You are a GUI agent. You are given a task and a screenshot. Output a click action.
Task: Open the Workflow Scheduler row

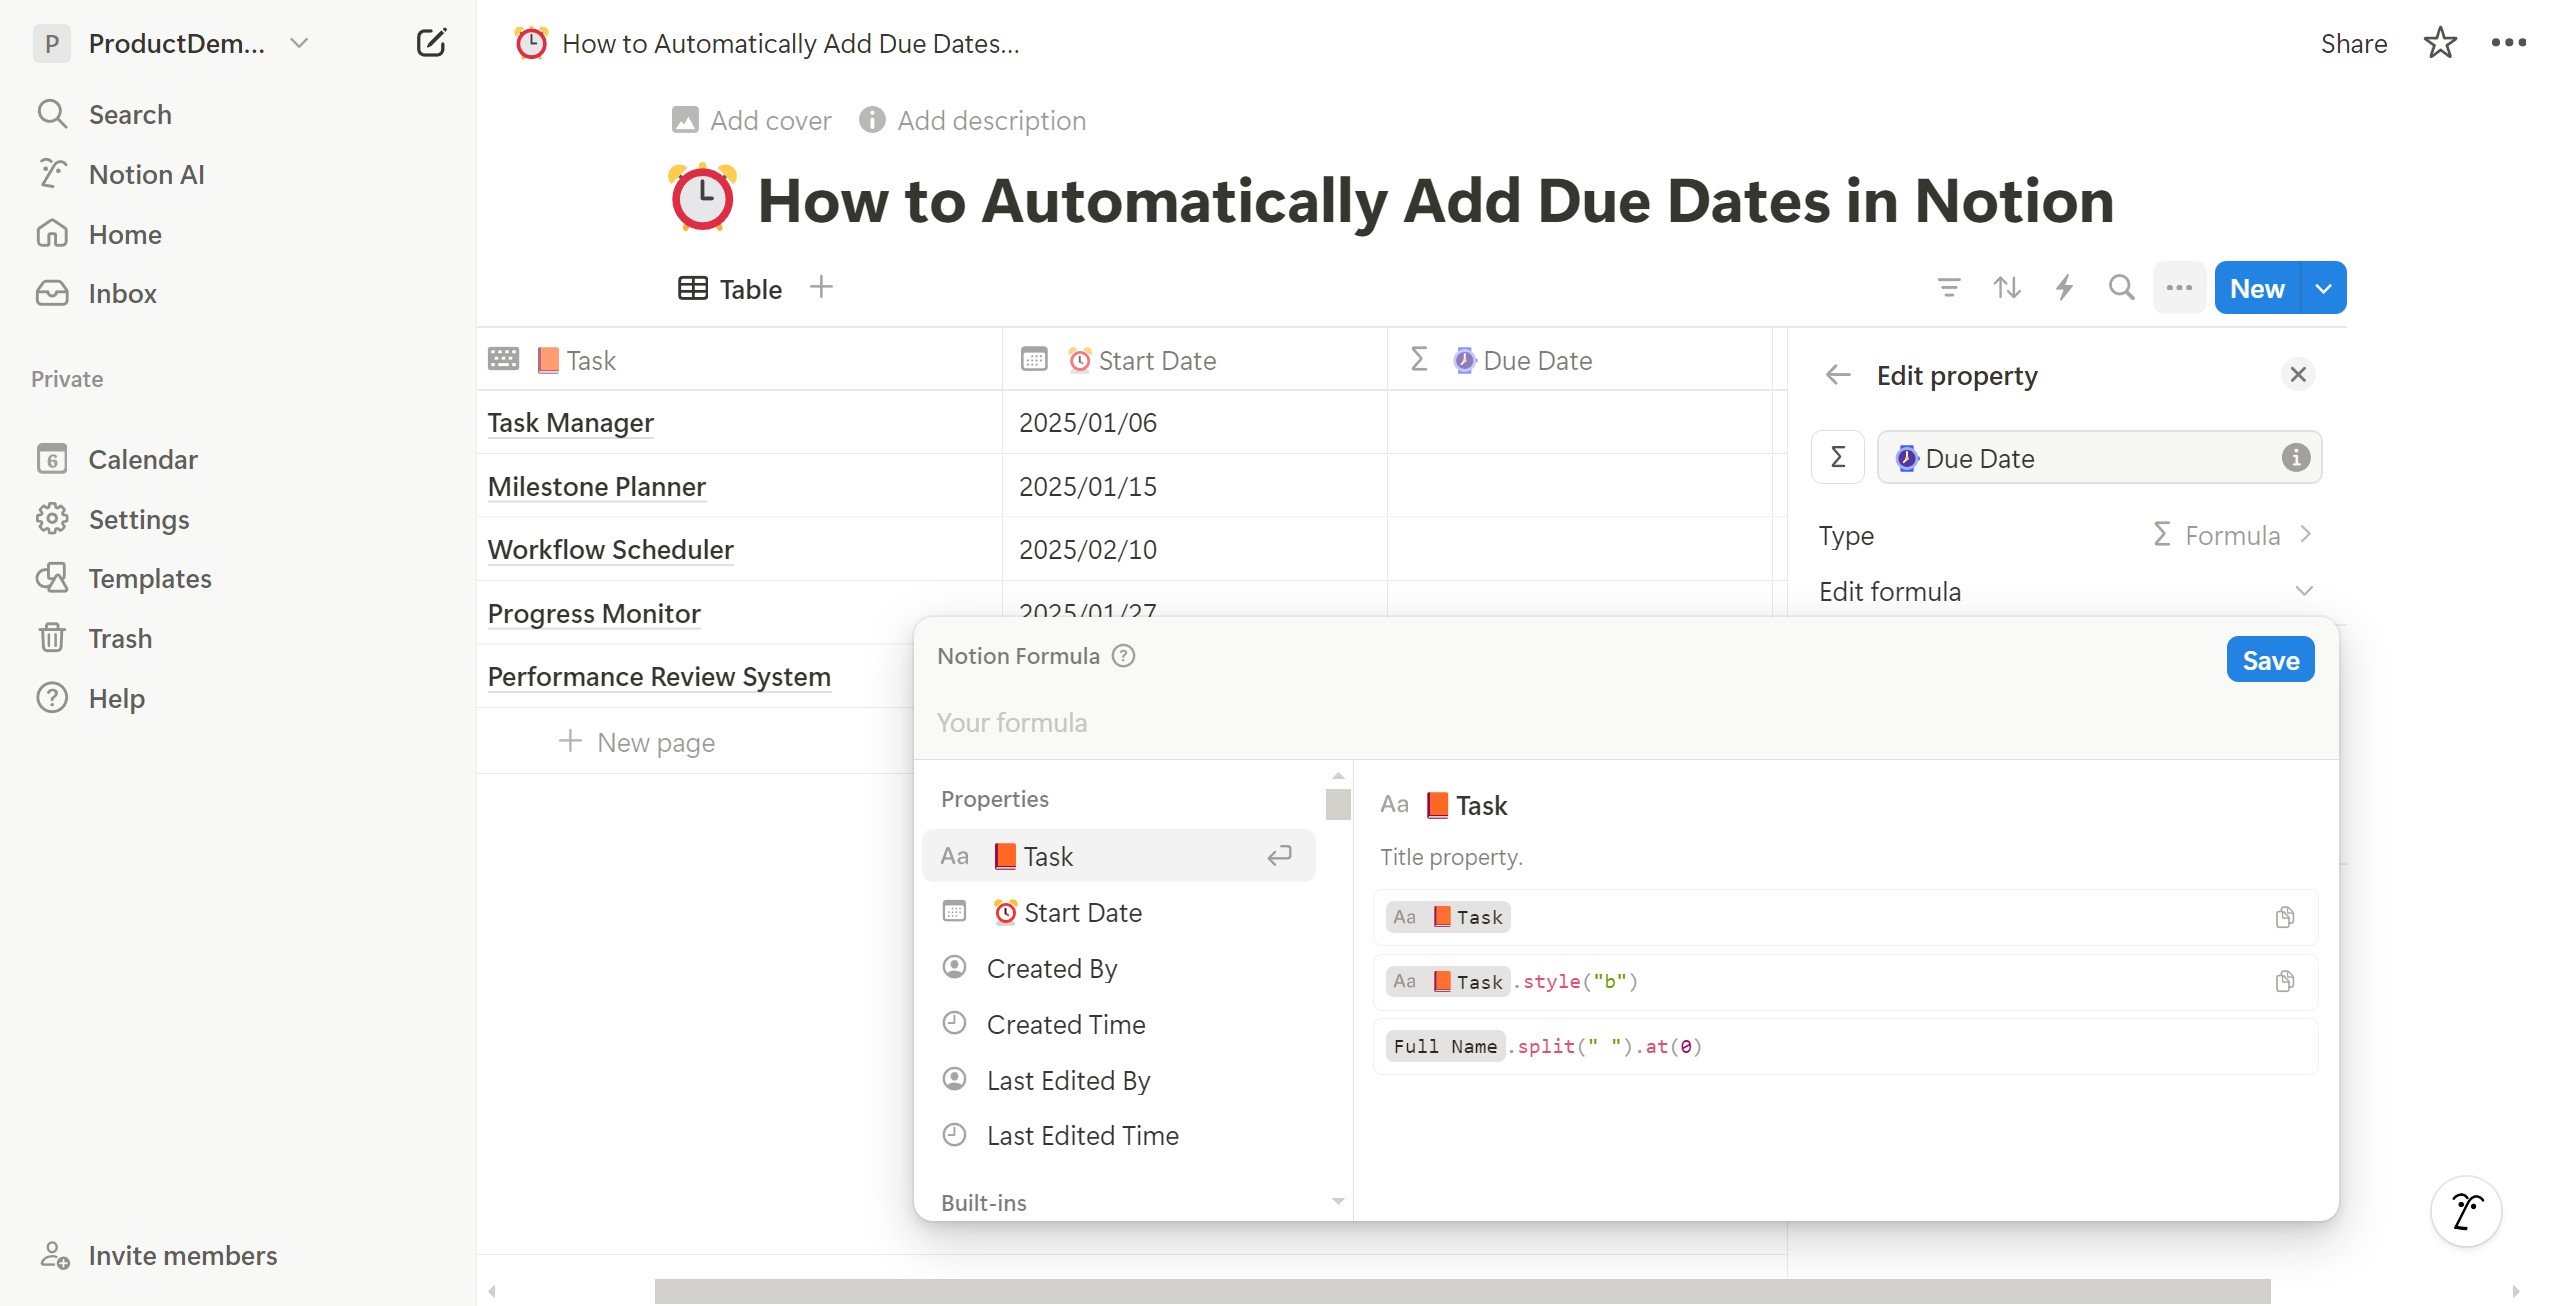tap(610, 550)
